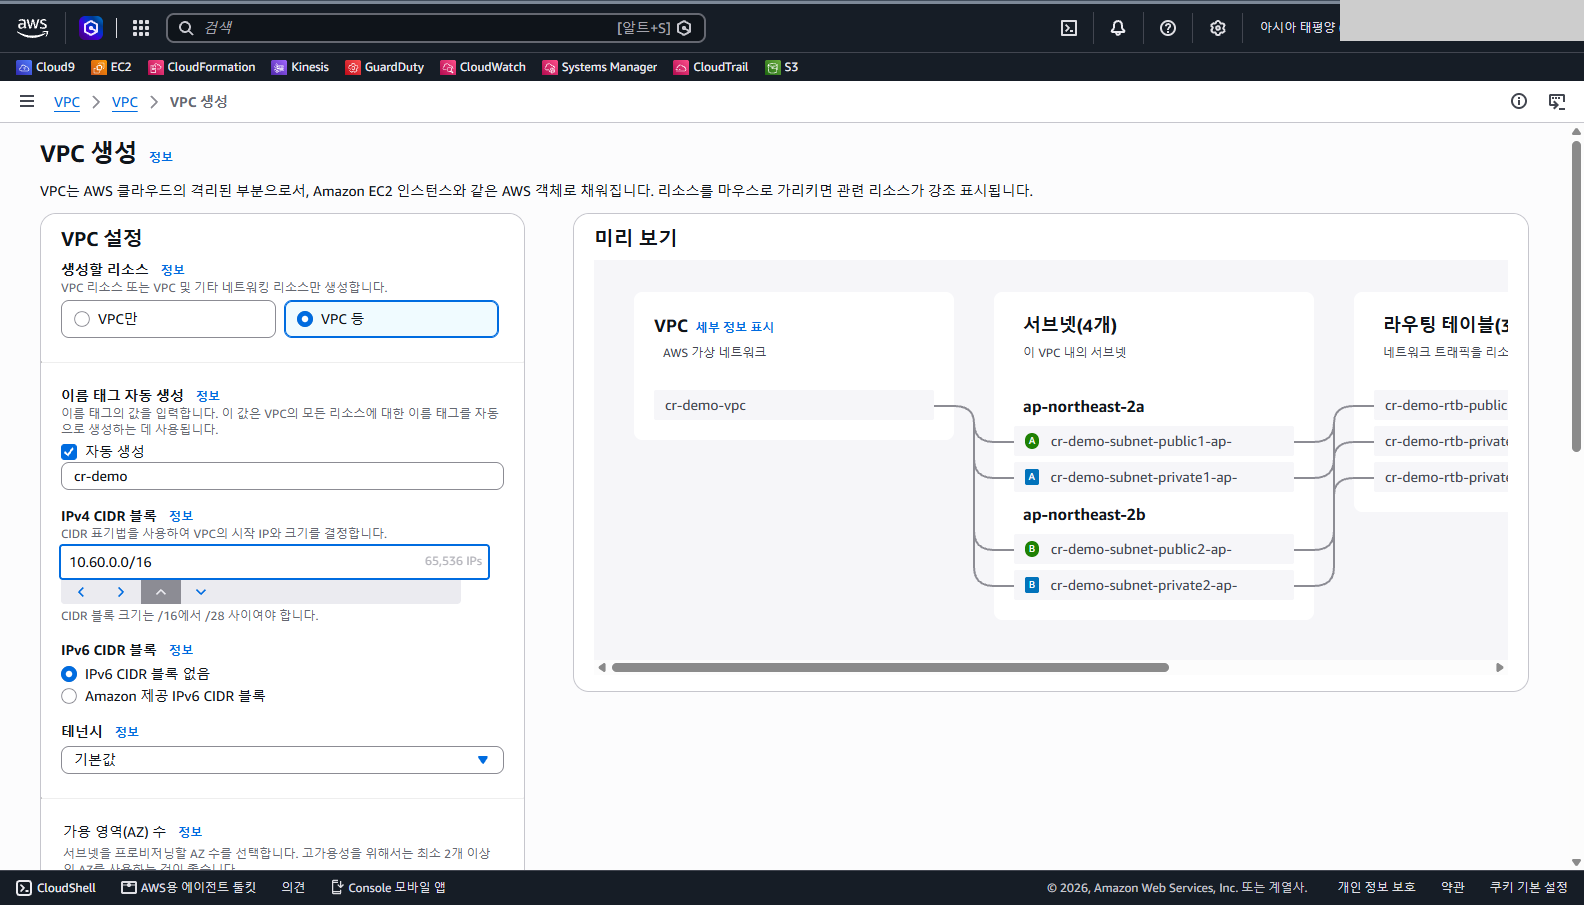Open 'Console 모바일 앱' in footer
Screen dimensions: 1584x905
coord(388,888)
